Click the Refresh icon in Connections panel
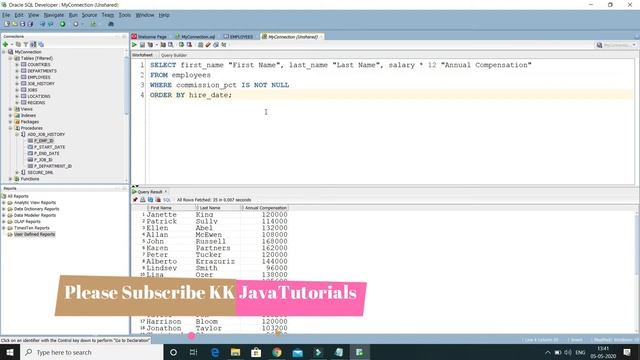This screenshot has width=640, height=360. click(x=18, y=44)
